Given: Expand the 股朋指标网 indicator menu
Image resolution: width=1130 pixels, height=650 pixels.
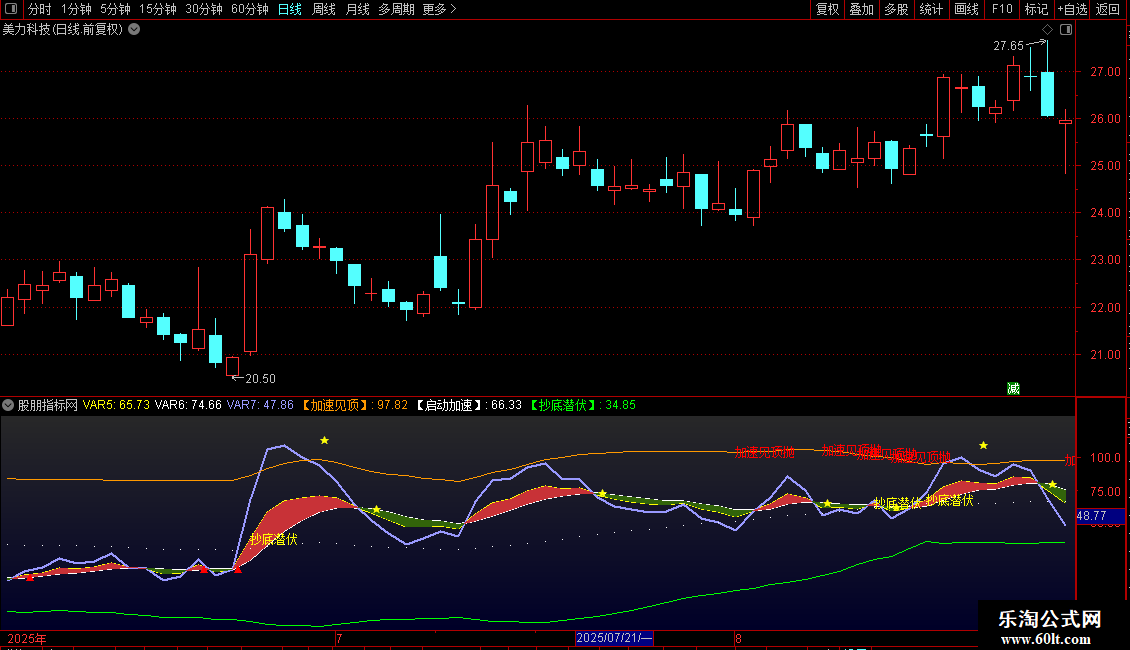Looking at the screenshot, I should 9,405.
